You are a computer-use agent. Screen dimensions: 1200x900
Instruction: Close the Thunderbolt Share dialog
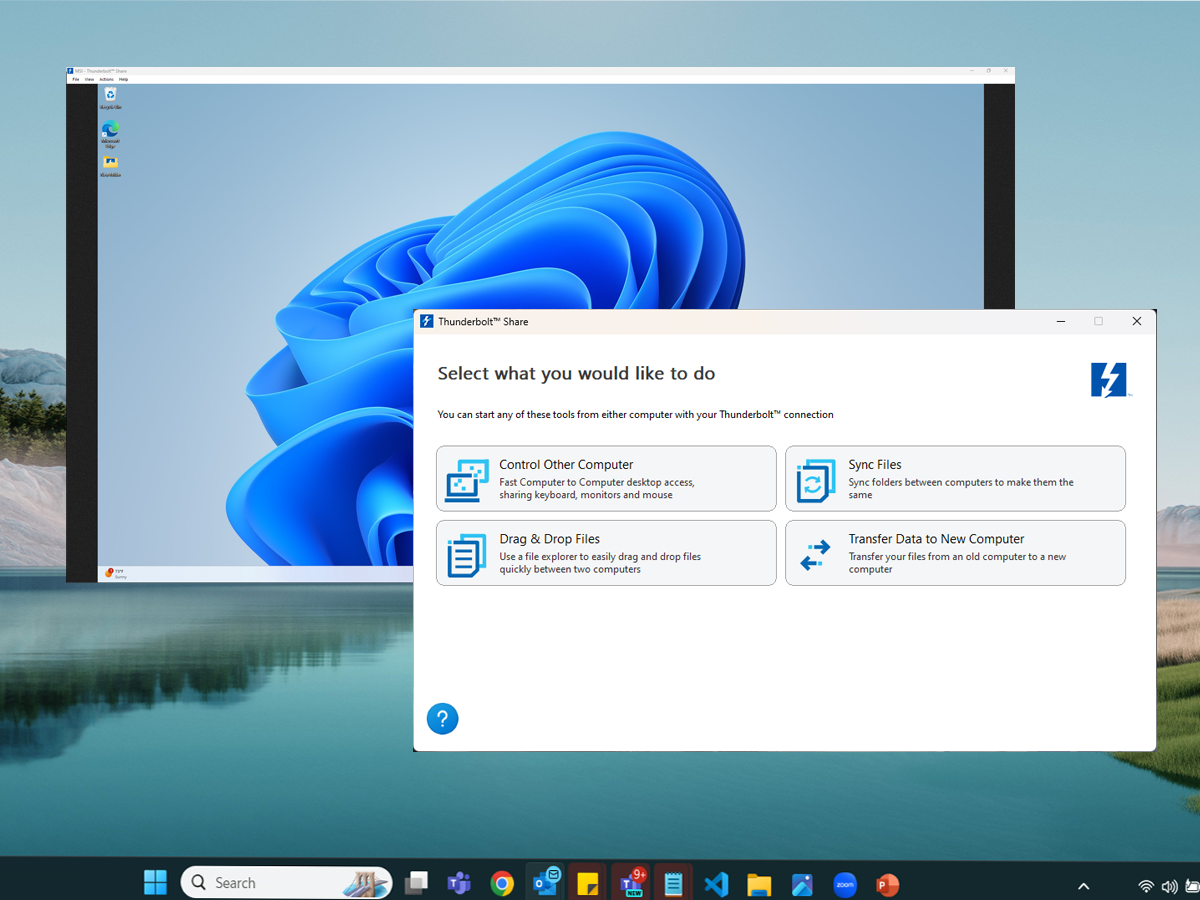1136,322
